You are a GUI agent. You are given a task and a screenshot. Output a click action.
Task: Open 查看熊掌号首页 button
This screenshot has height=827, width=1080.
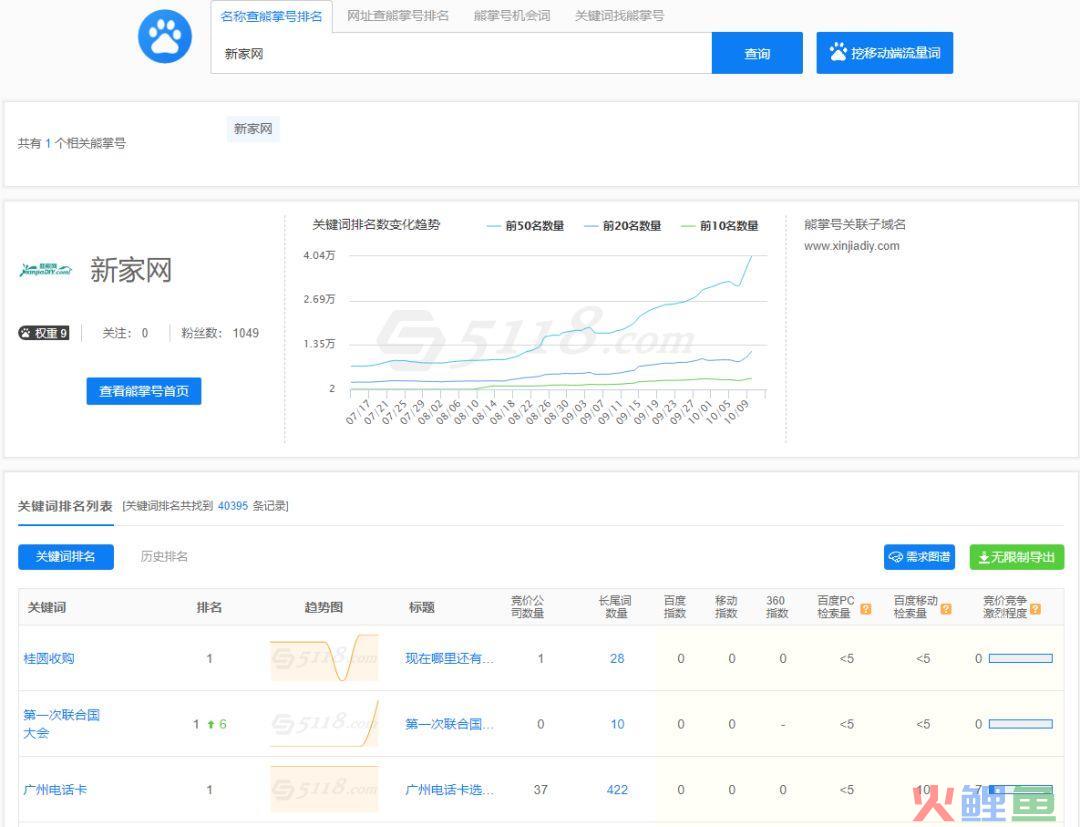(144, 391)
